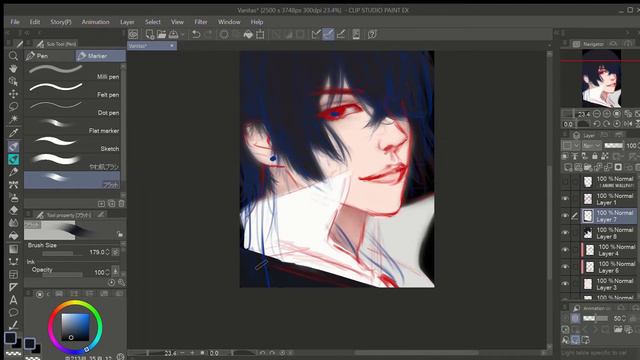Select the Fill bucket tool

pyautogui.click(x=13, y=236)
